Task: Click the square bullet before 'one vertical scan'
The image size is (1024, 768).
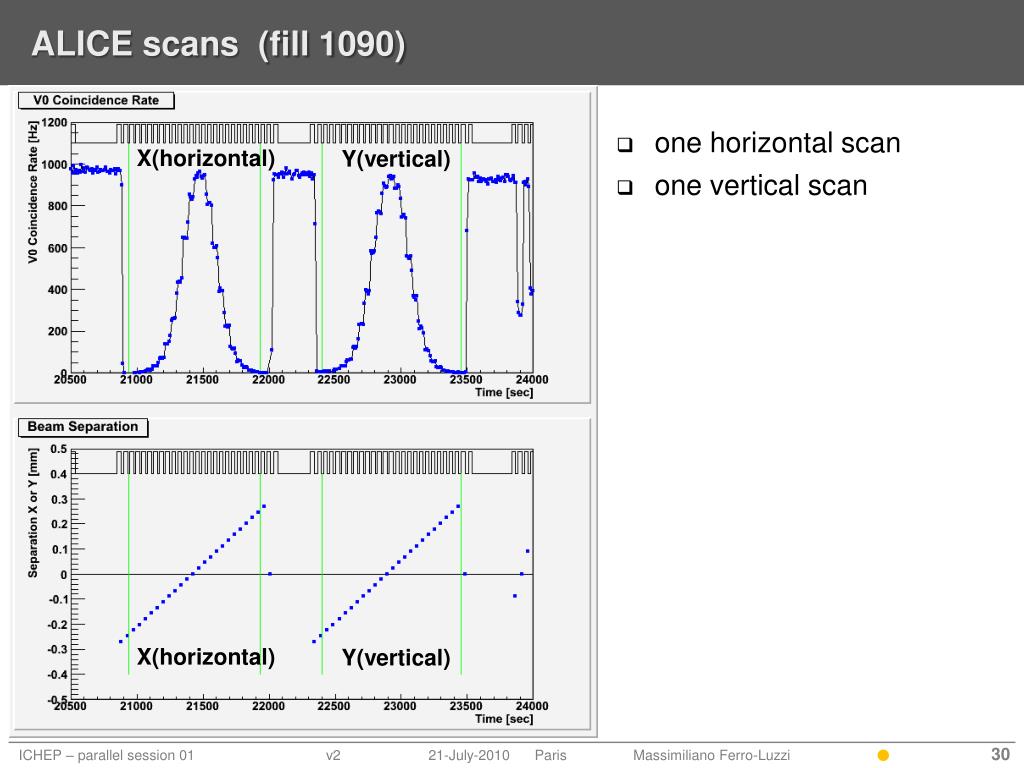Action: [625, 188]
